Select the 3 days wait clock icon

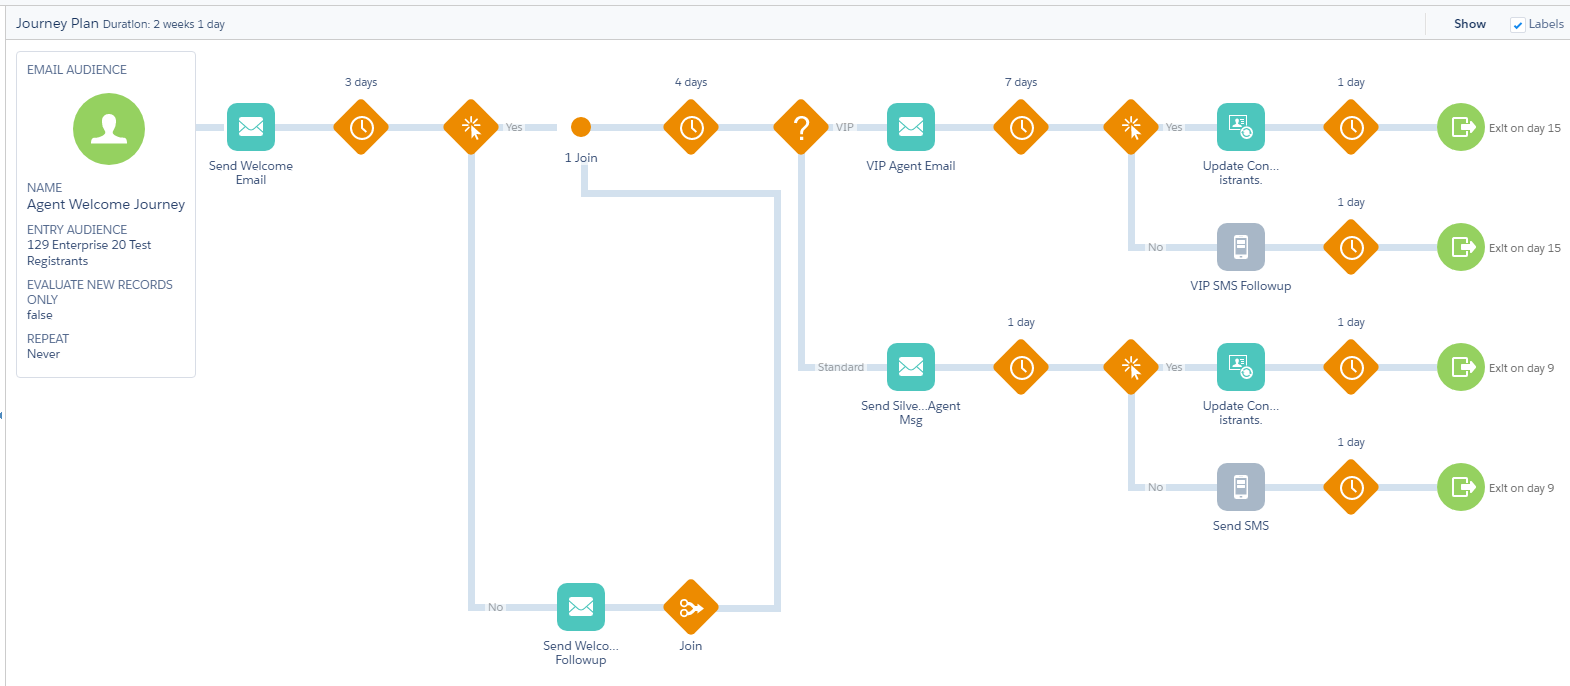(x=361, y=127)
